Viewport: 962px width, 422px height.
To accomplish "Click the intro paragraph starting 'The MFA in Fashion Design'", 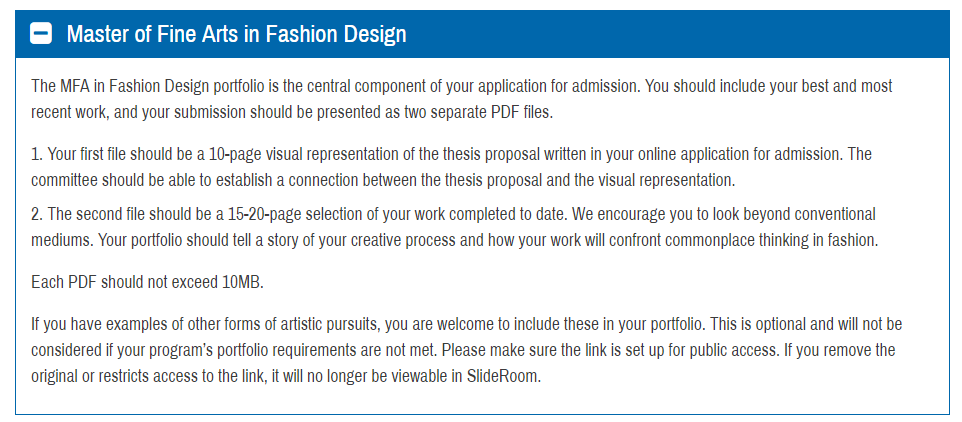I will (462, 99).
